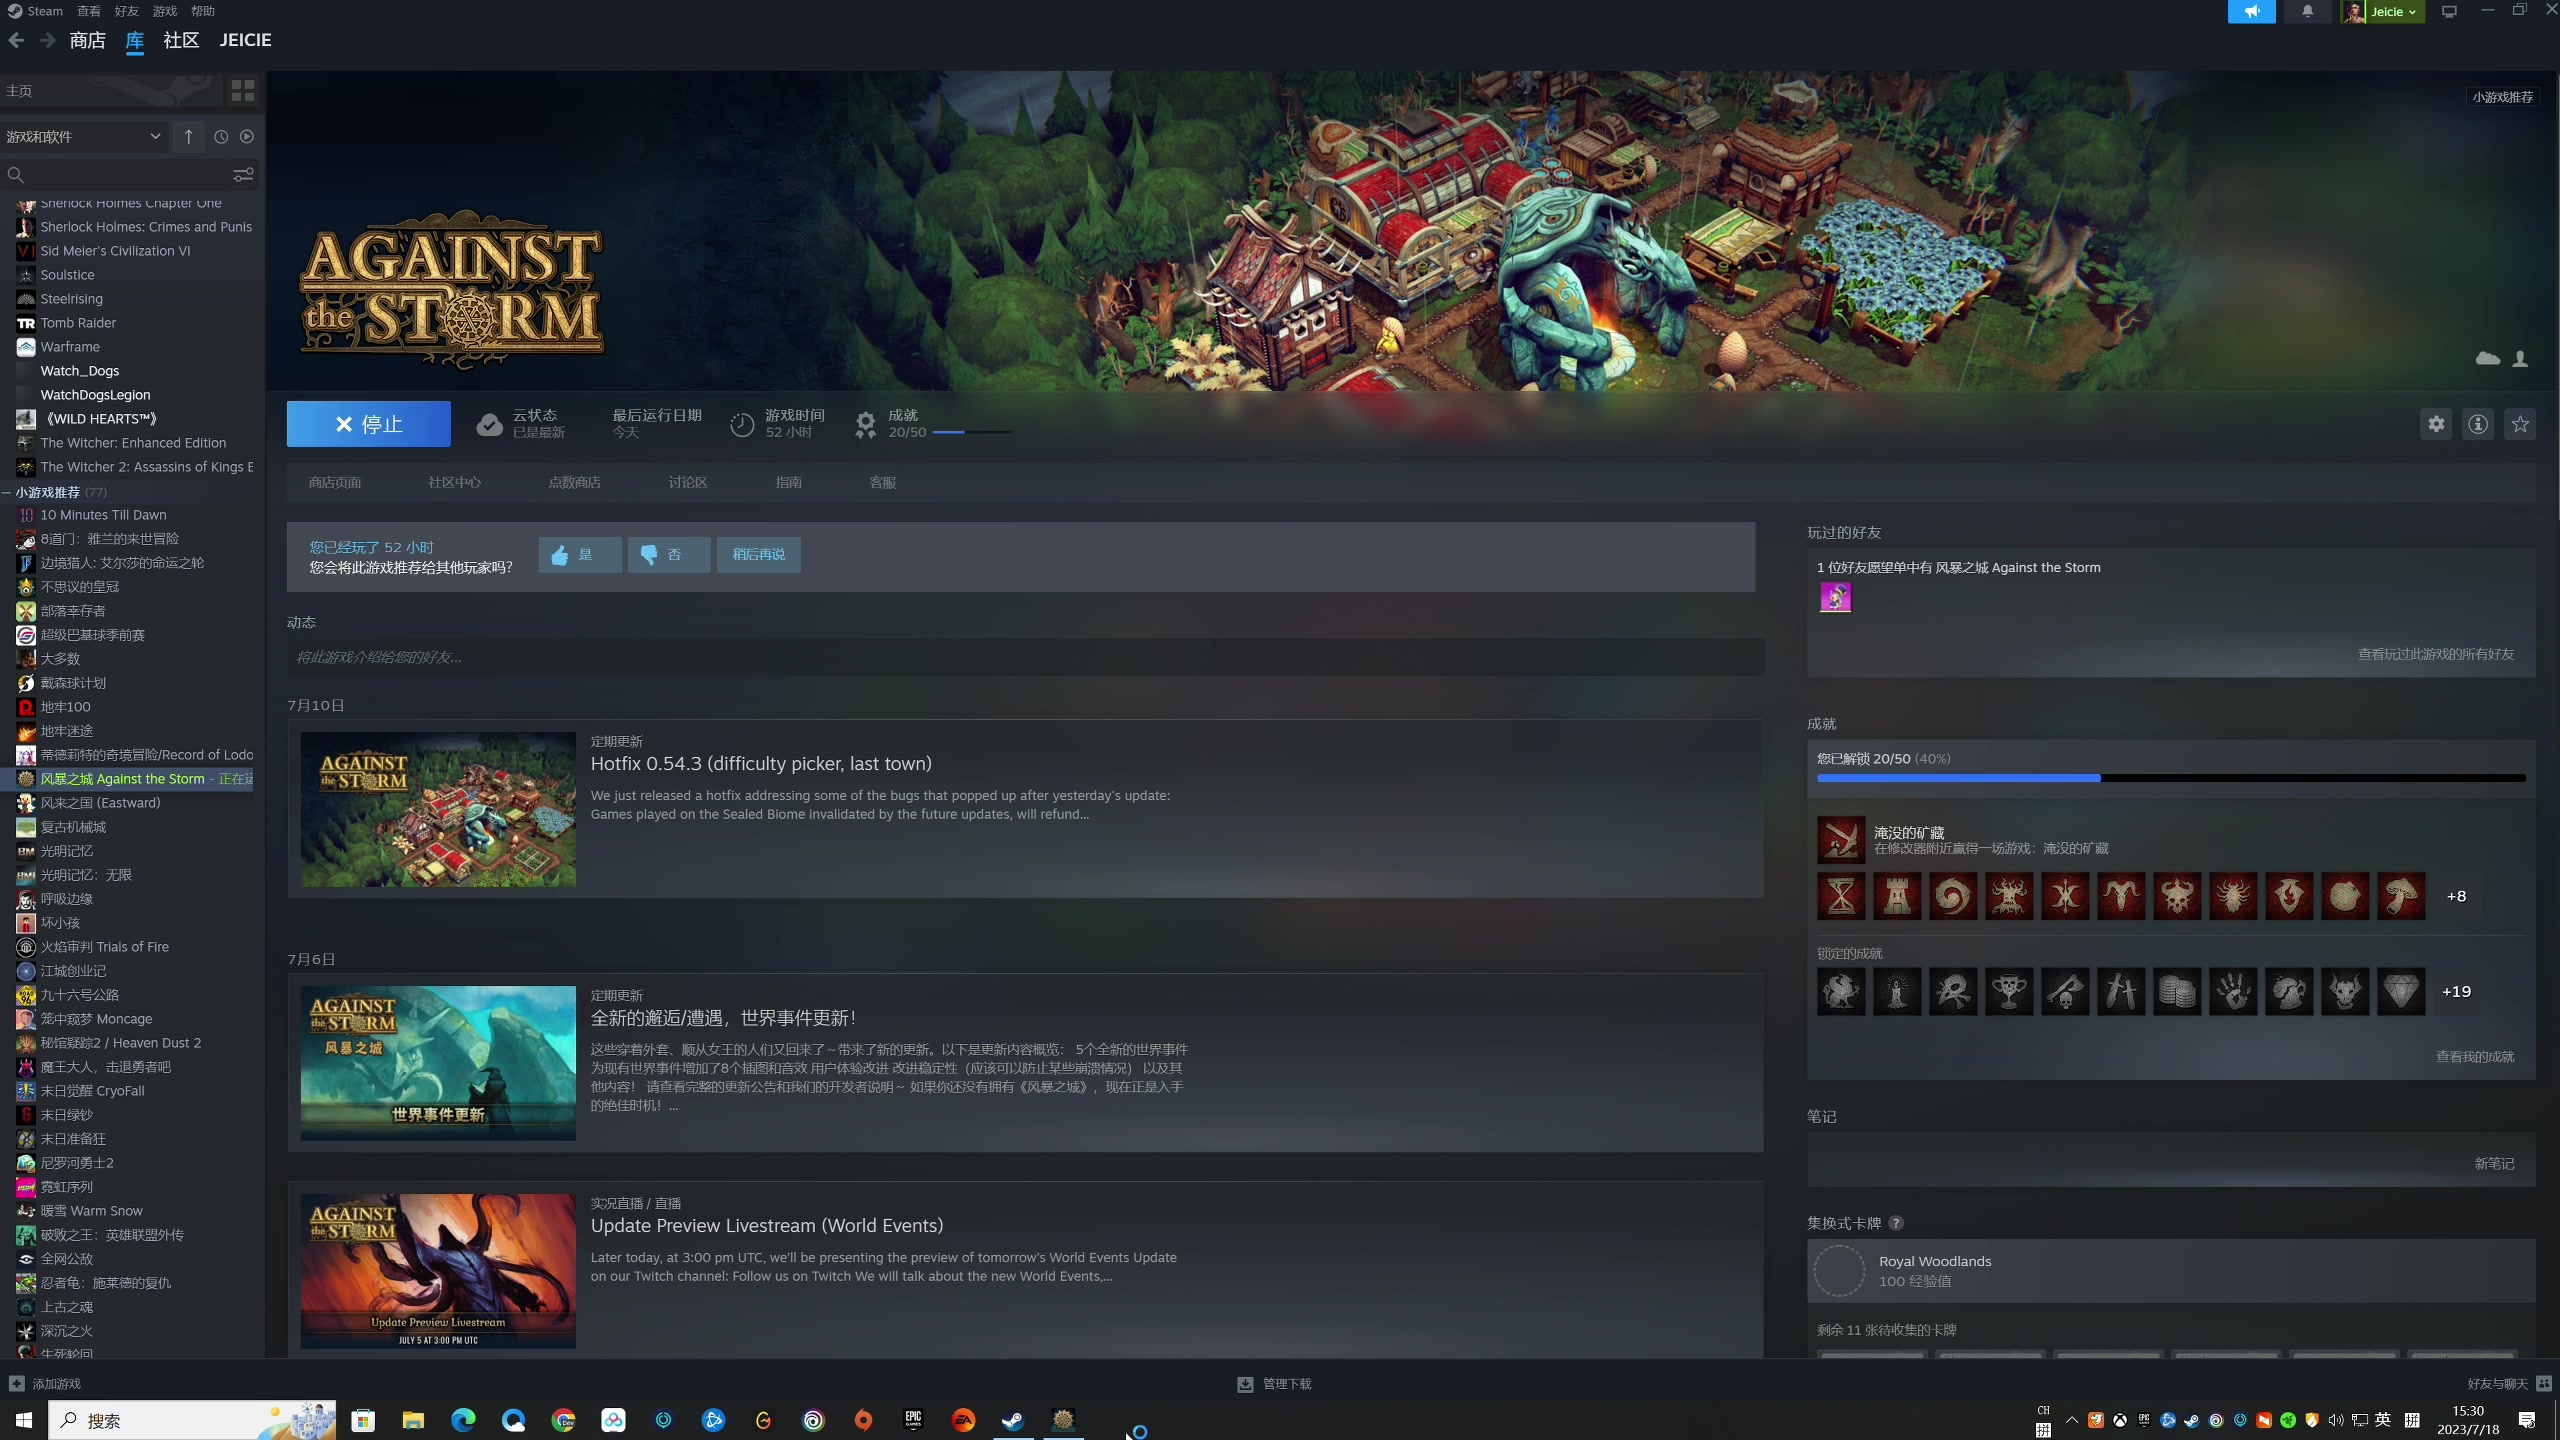The image size is (2560, 1440).
Task: Open the 商店 tab
Action: coord(87,40)
